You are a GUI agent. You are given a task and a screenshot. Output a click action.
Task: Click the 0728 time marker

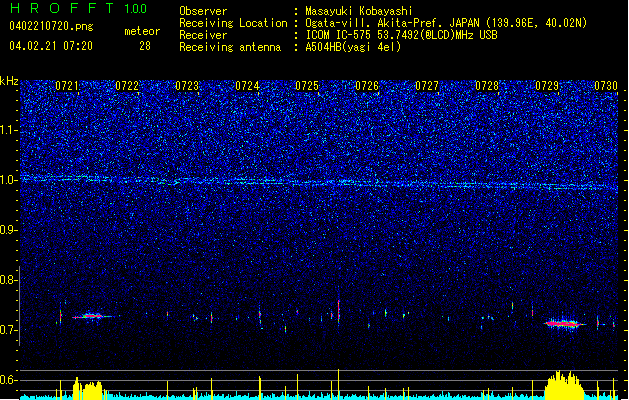(487, 86)
